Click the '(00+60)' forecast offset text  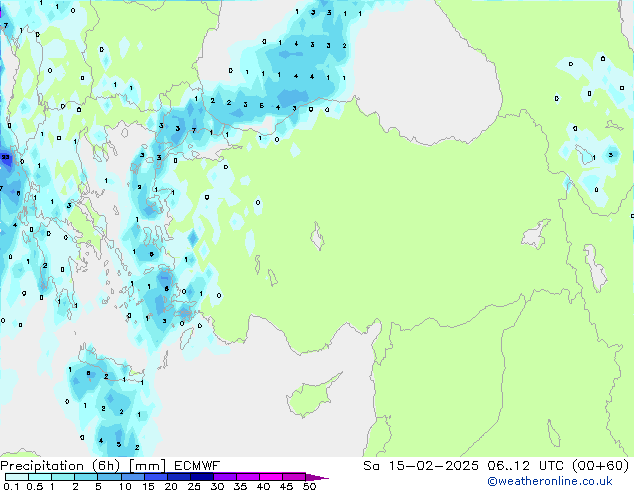[600, 466]
